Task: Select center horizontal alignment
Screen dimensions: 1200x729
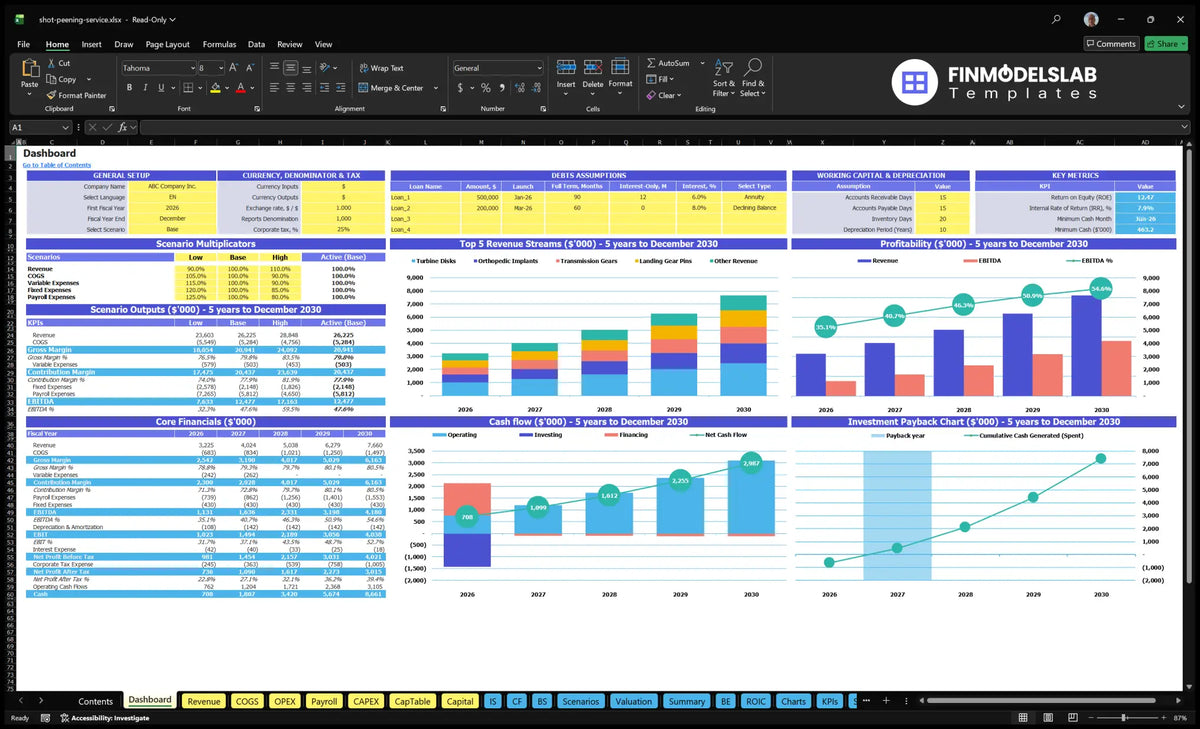Action: [290, 88]
